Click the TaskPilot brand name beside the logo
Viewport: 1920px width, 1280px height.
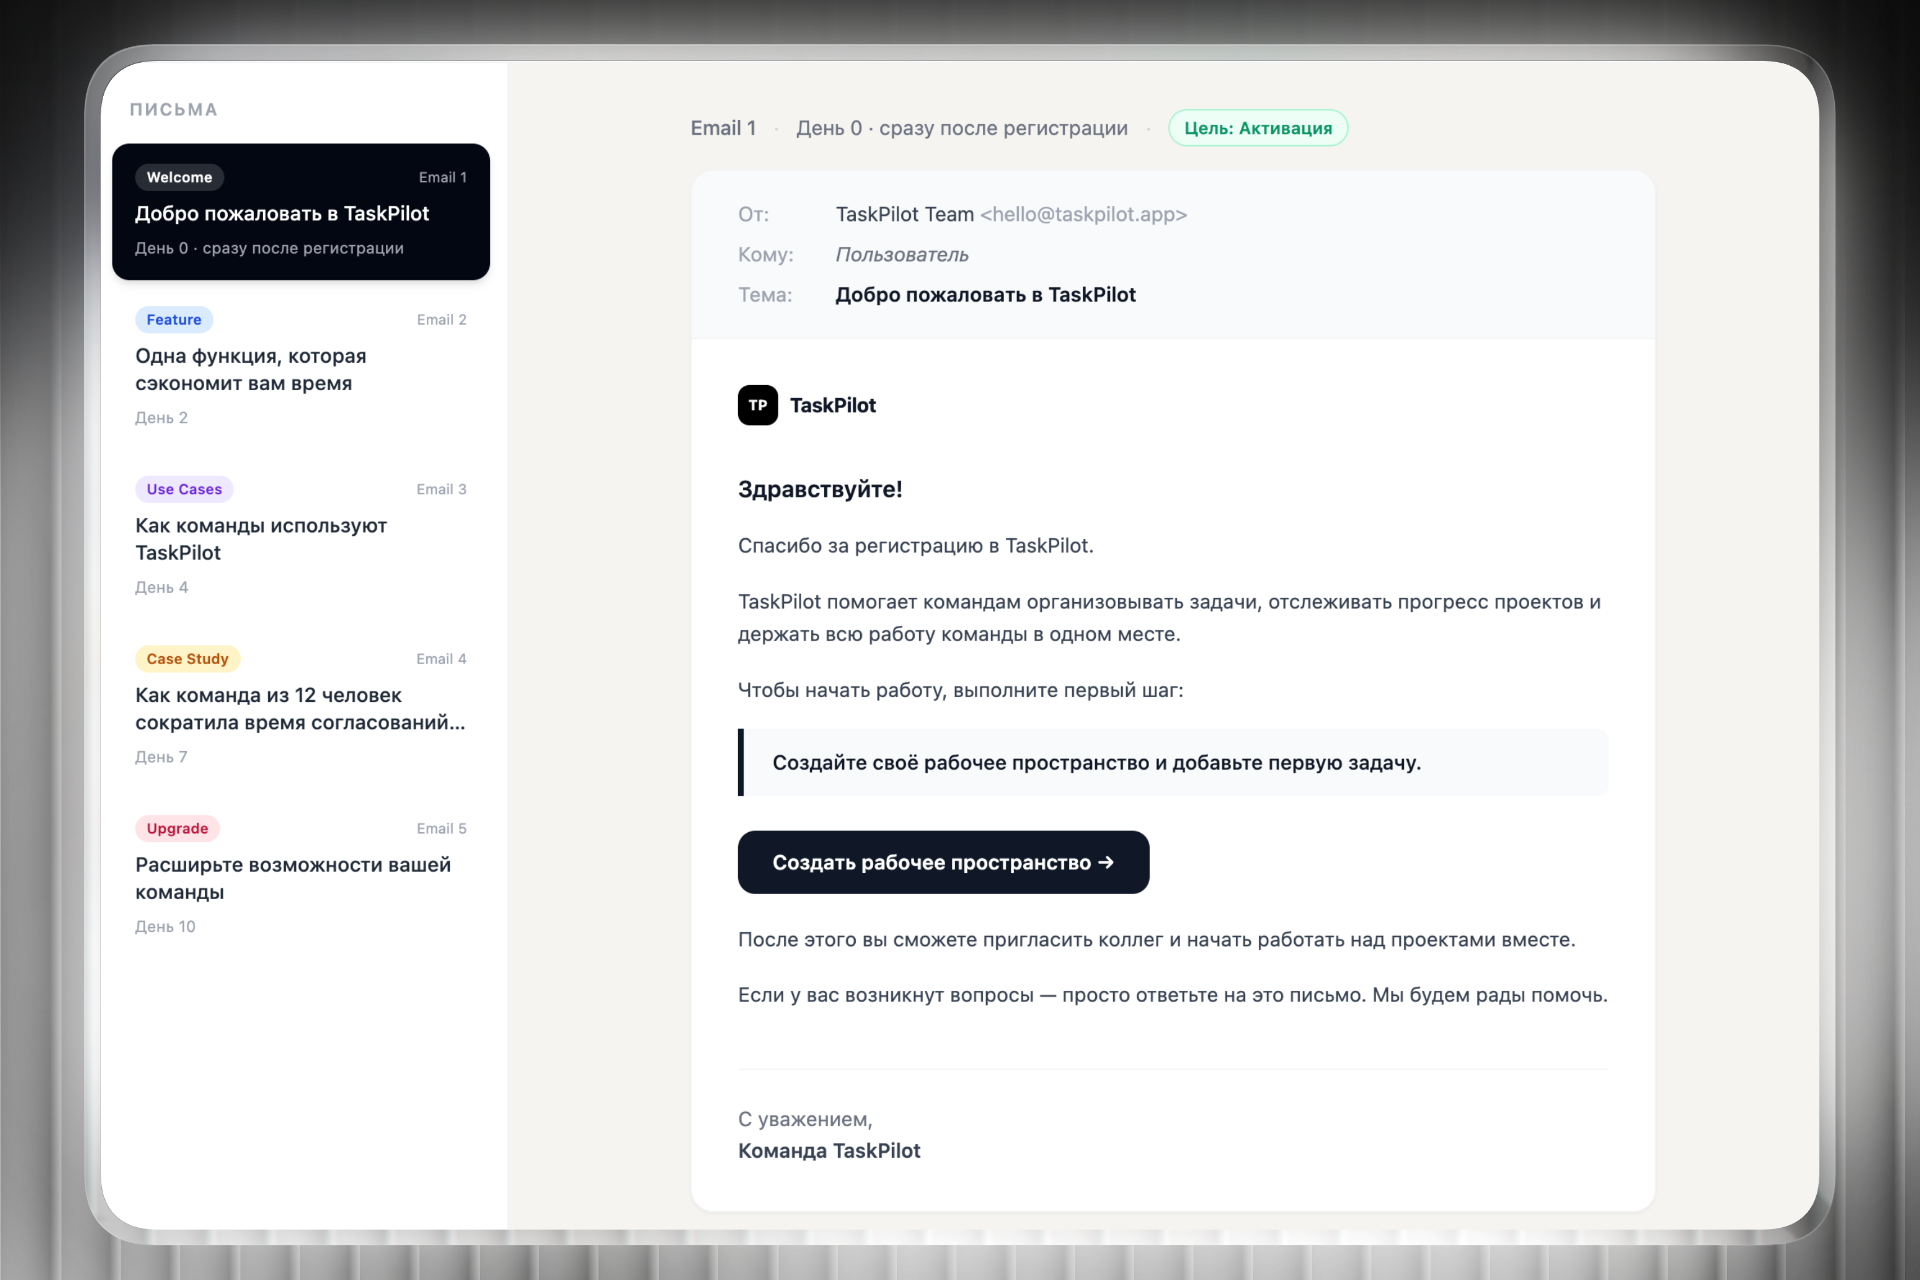click(832, 405)
